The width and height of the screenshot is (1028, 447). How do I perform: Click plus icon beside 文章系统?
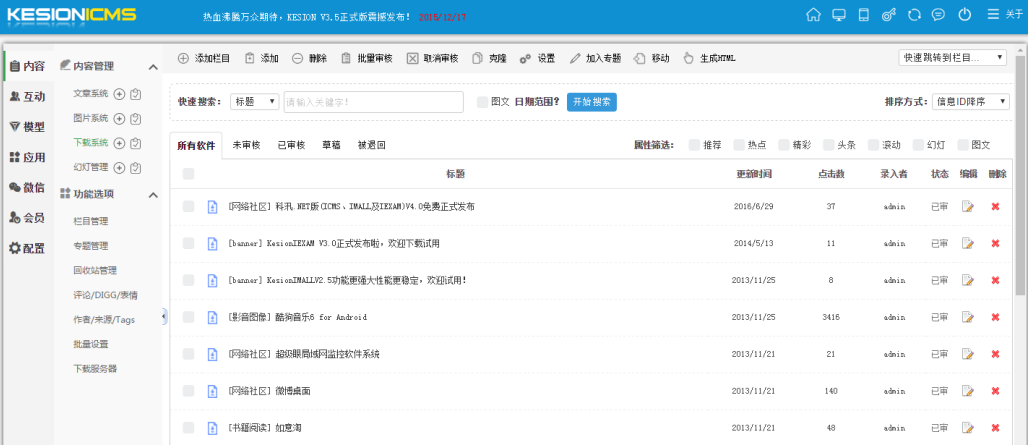(119, 93)
